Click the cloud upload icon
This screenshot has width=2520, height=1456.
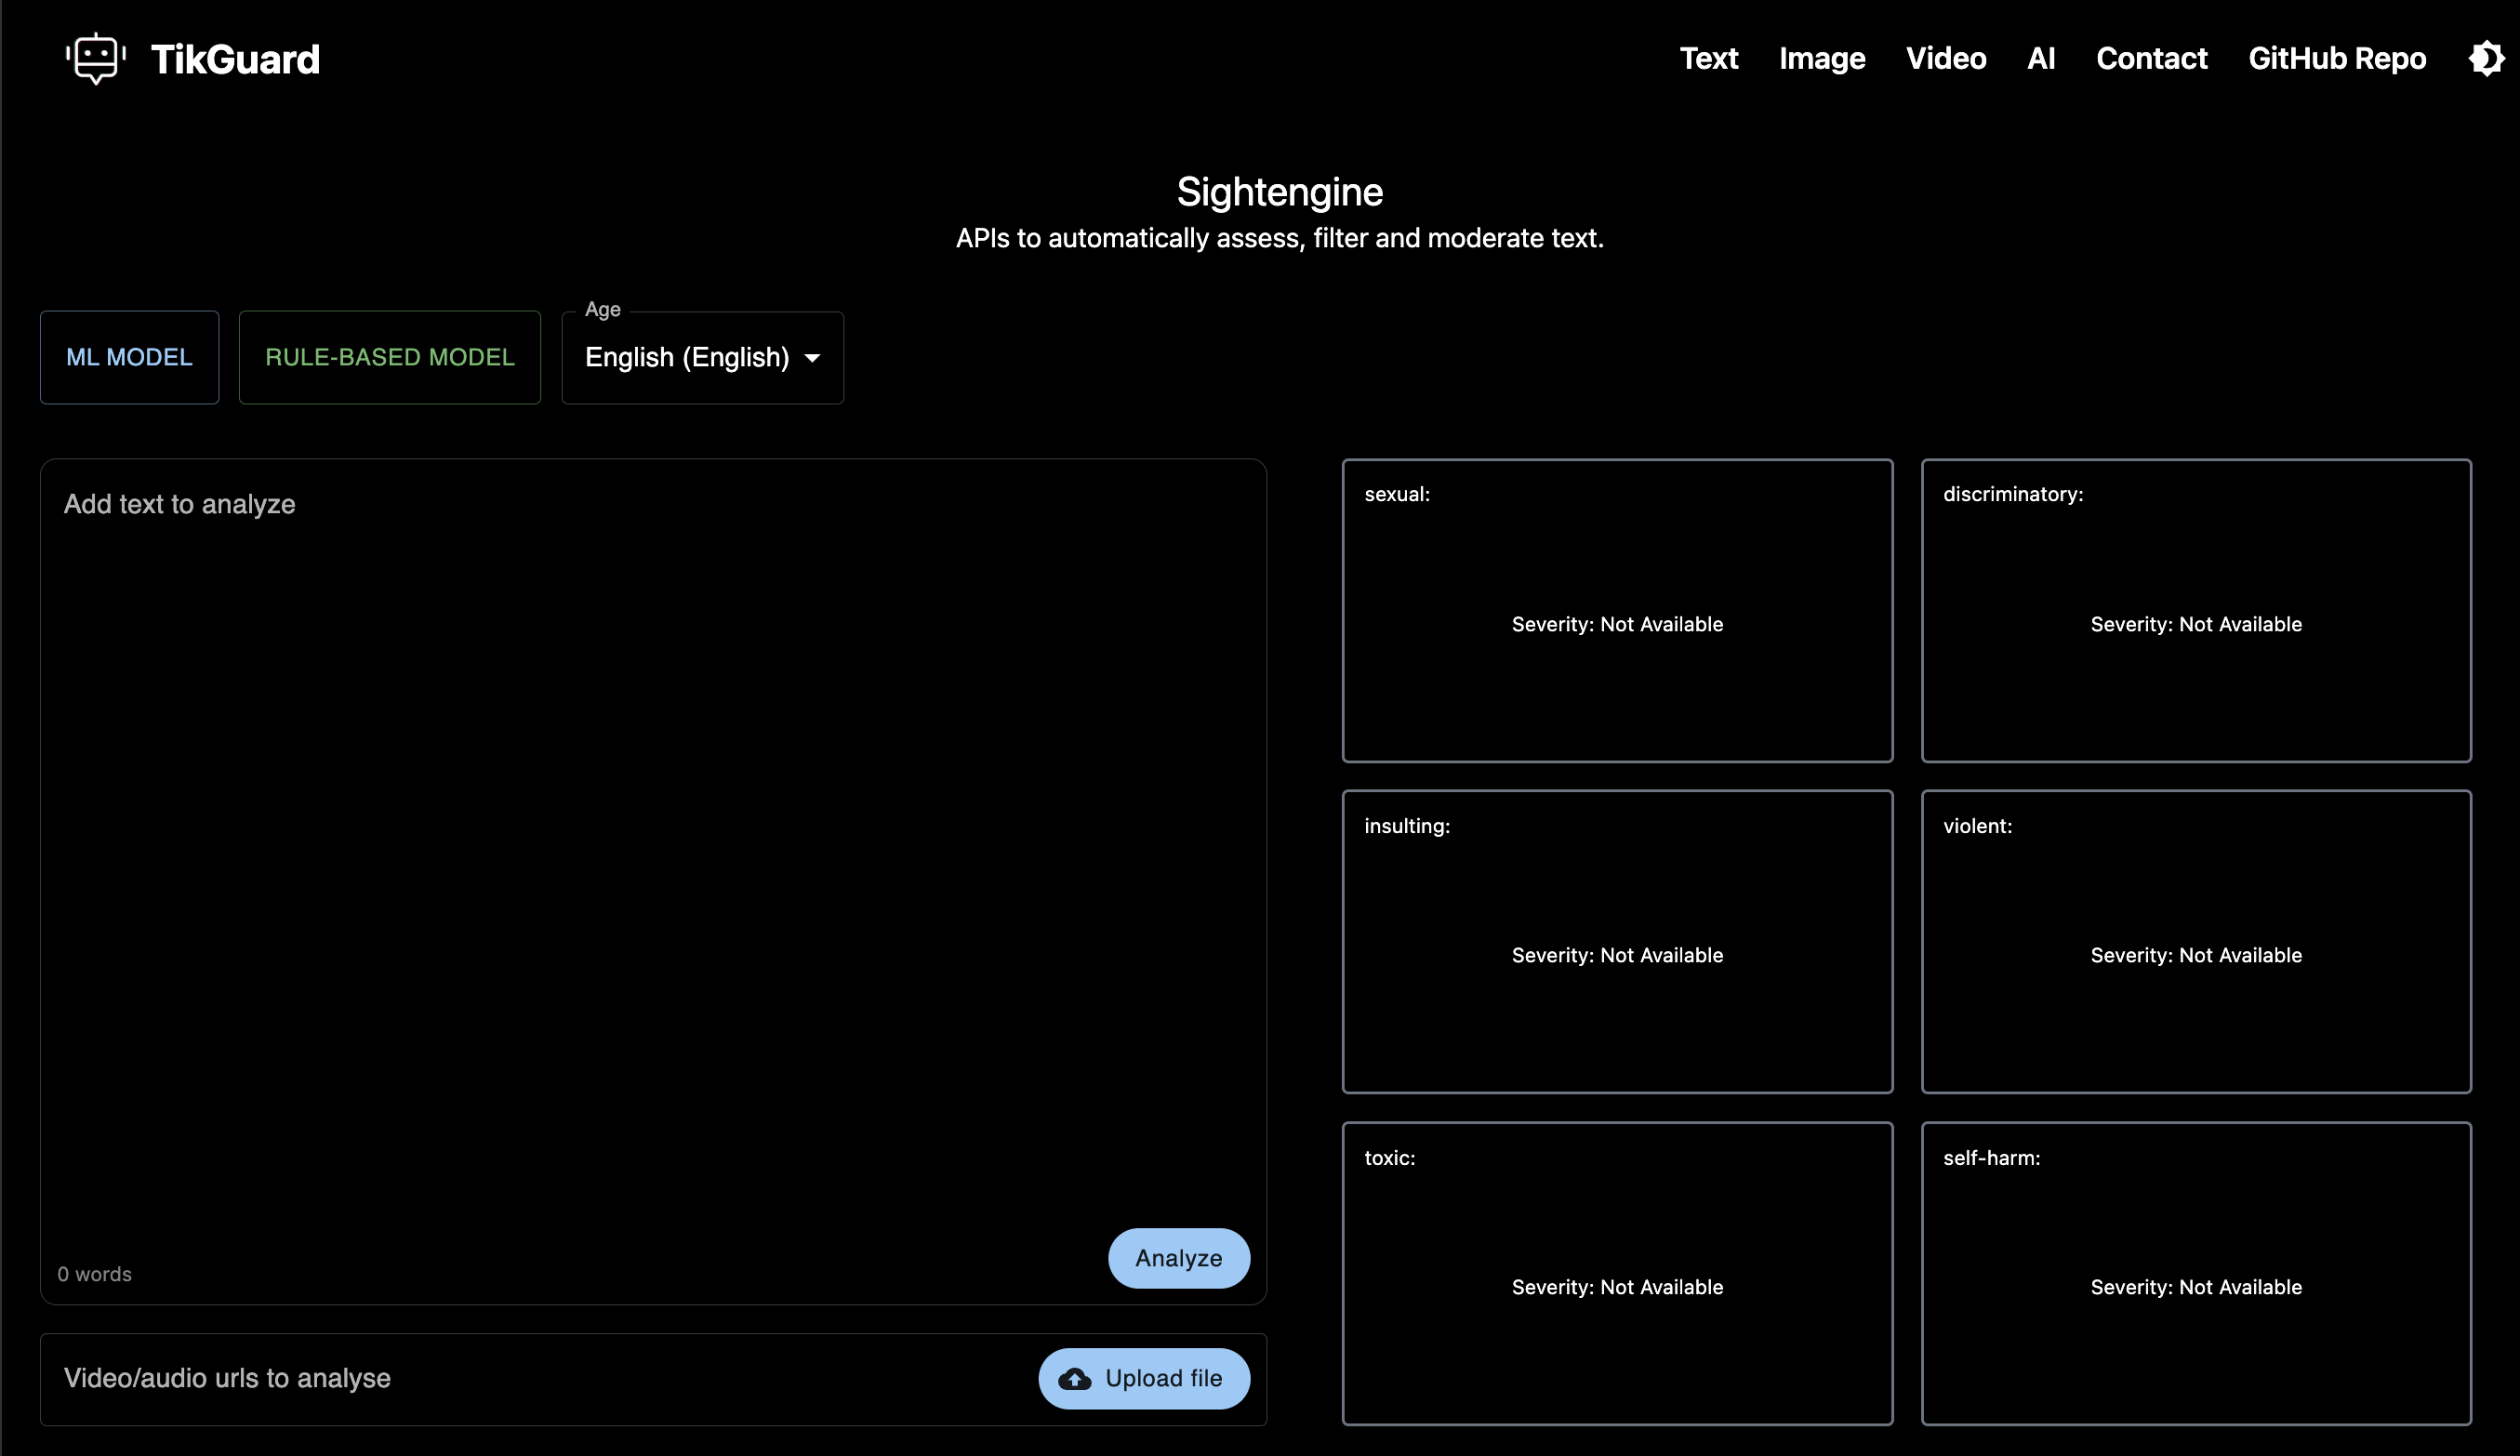[x=1075, y=1379]
